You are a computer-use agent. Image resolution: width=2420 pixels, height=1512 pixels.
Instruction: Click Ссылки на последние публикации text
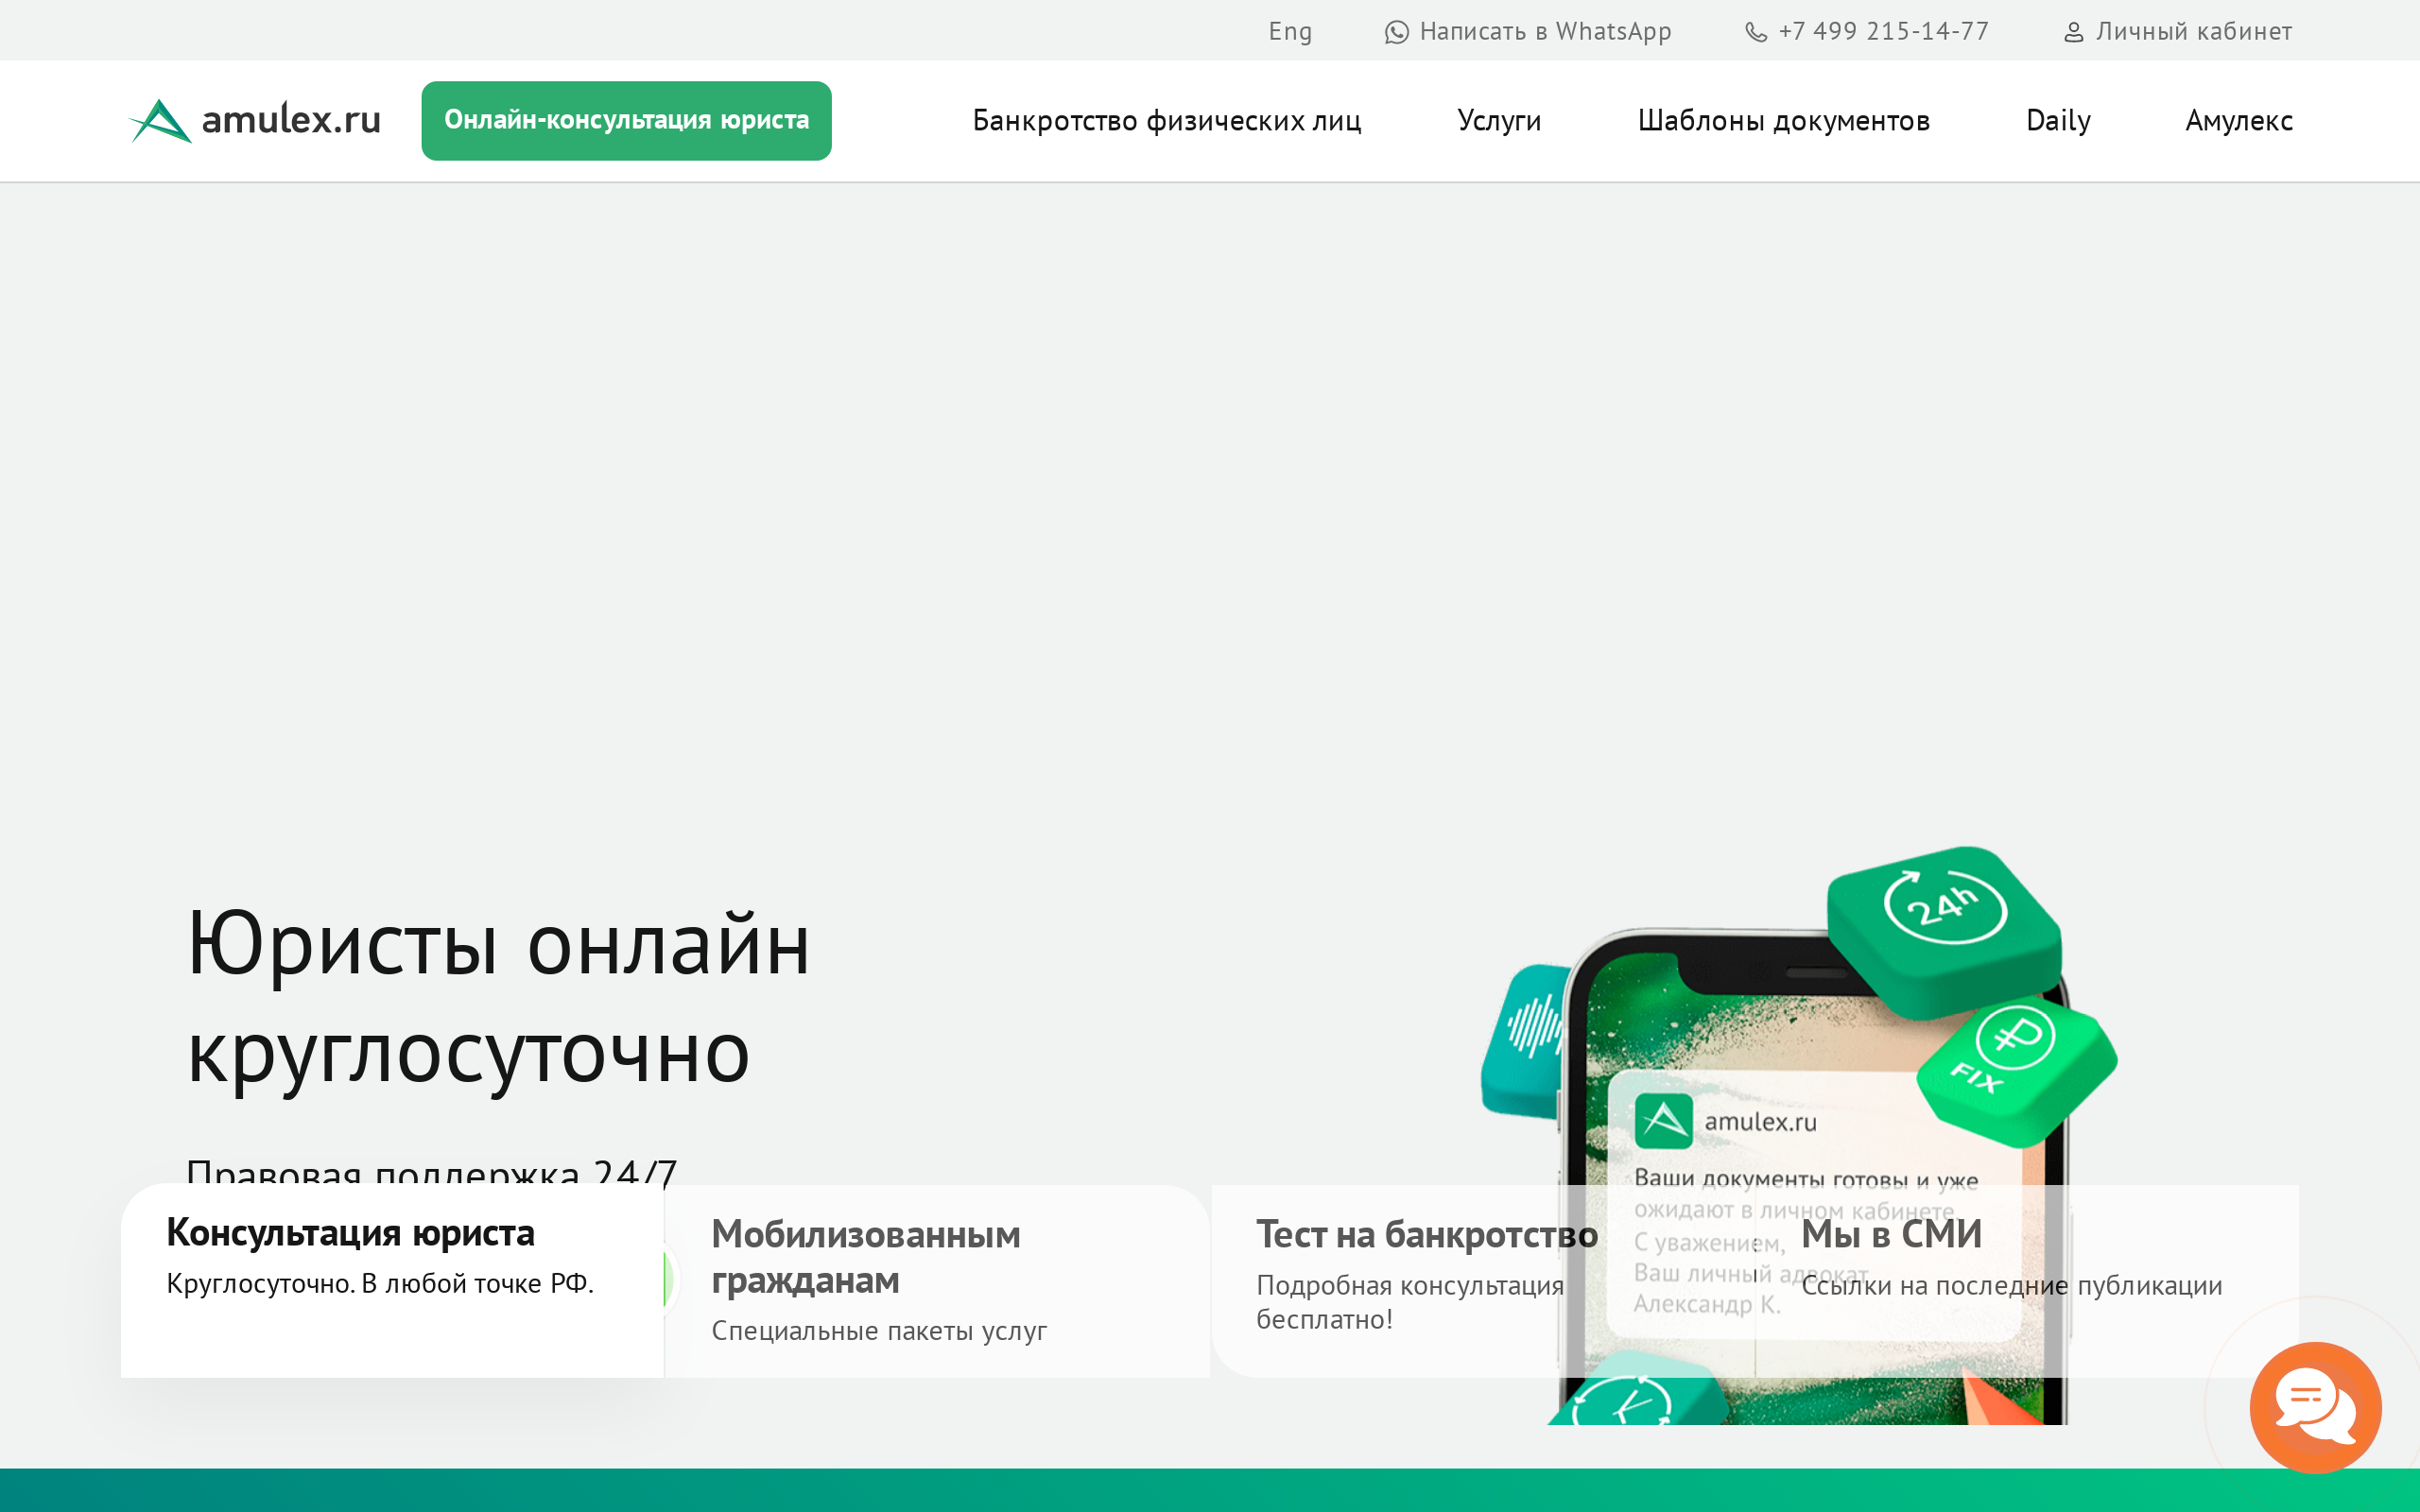tap(2011, 1286)
